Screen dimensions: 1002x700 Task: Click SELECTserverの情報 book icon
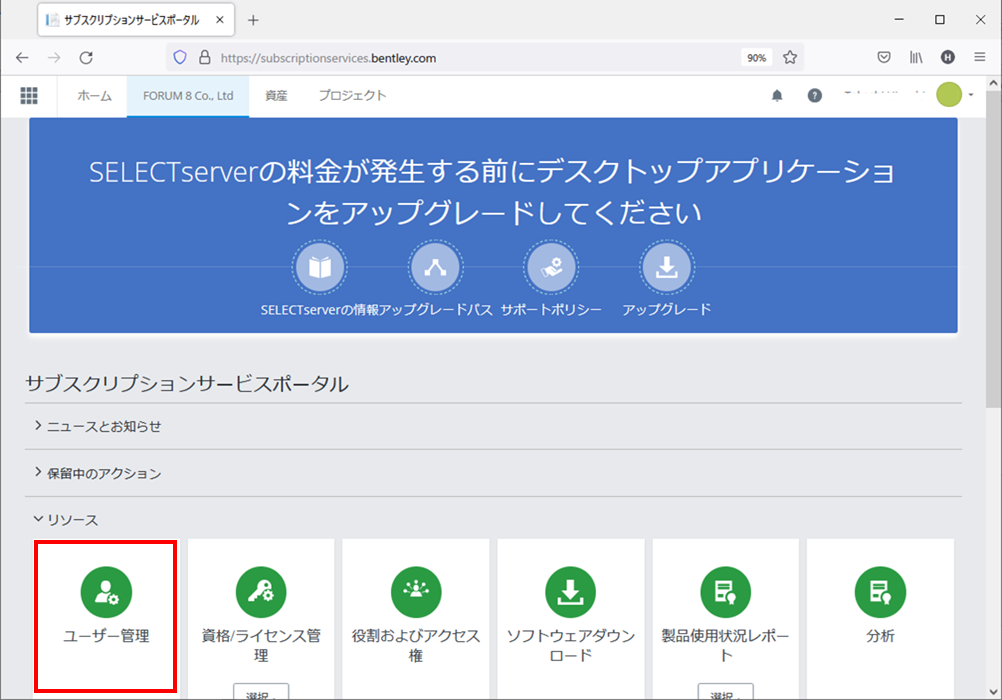click(x=320, y=267)
